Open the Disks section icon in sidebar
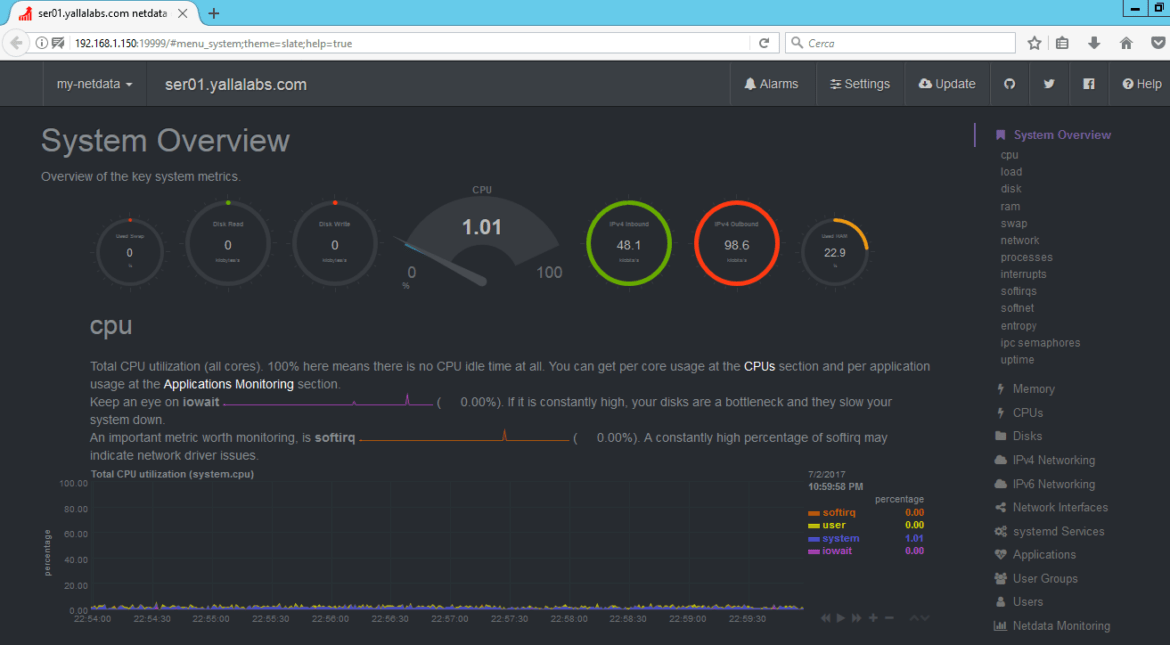 (x=1000, y=436)
